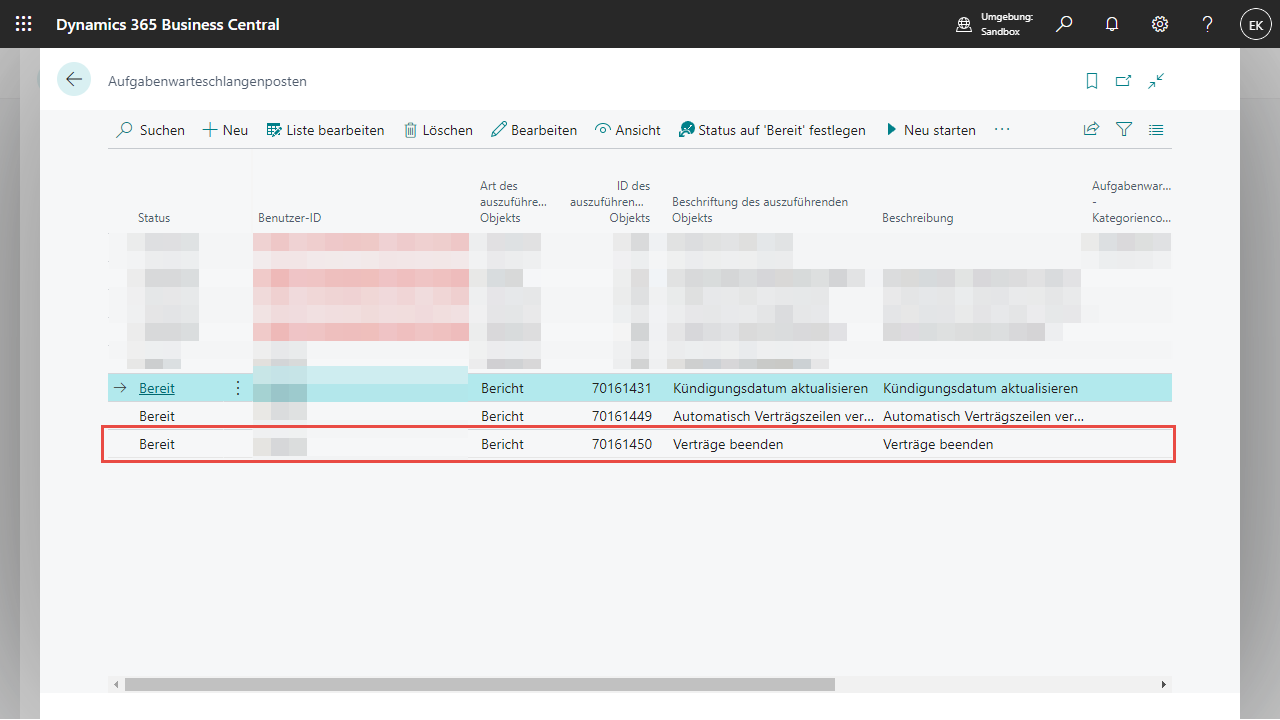Open the notifications bell

[x=1112, y=24]
